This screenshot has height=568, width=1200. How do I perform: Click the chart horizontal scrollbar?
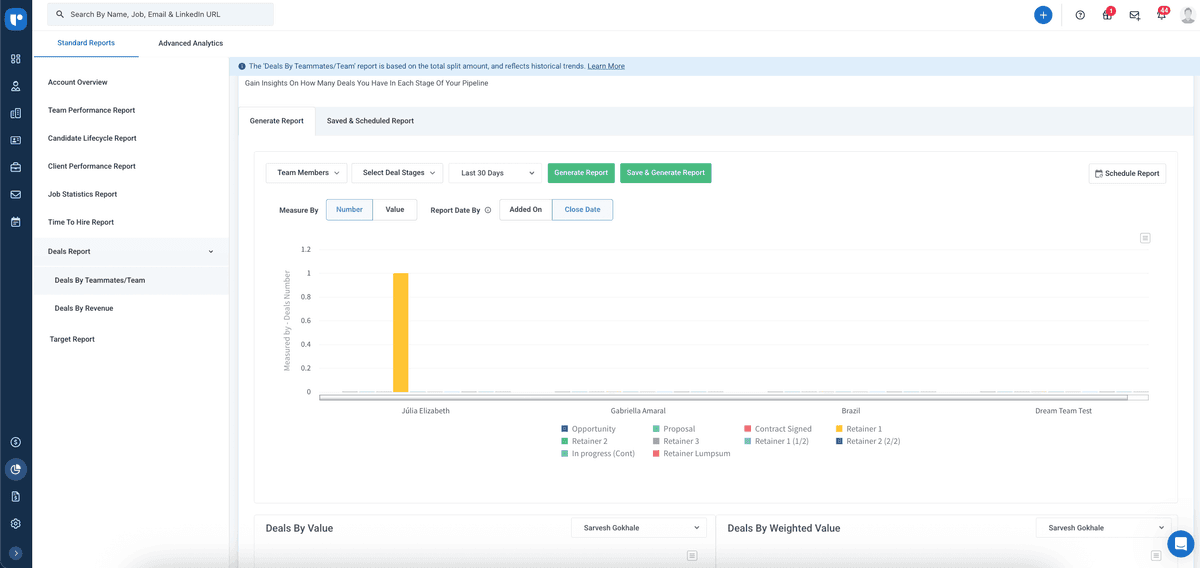click(723, 397)
